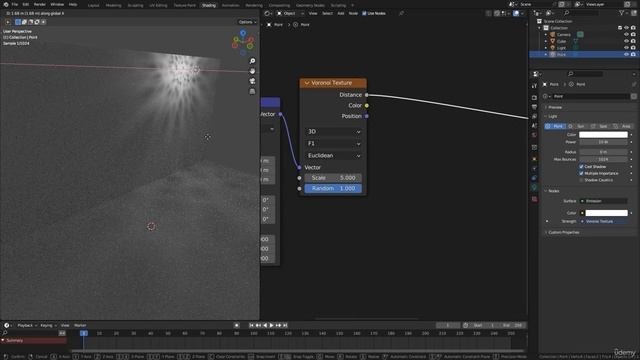
Task: Collapse the Voronoi Texture node chevron
Action: (307, 83)
